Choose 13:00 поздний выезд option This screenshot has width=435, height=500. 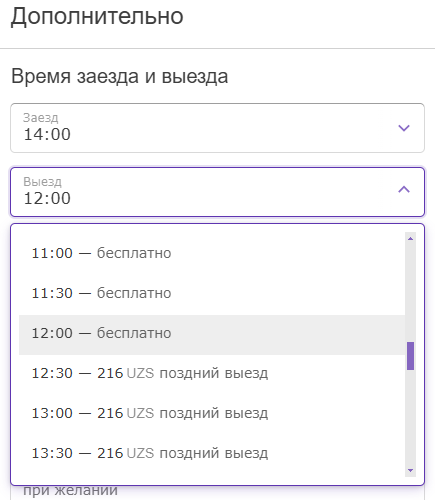pos(212,413)
